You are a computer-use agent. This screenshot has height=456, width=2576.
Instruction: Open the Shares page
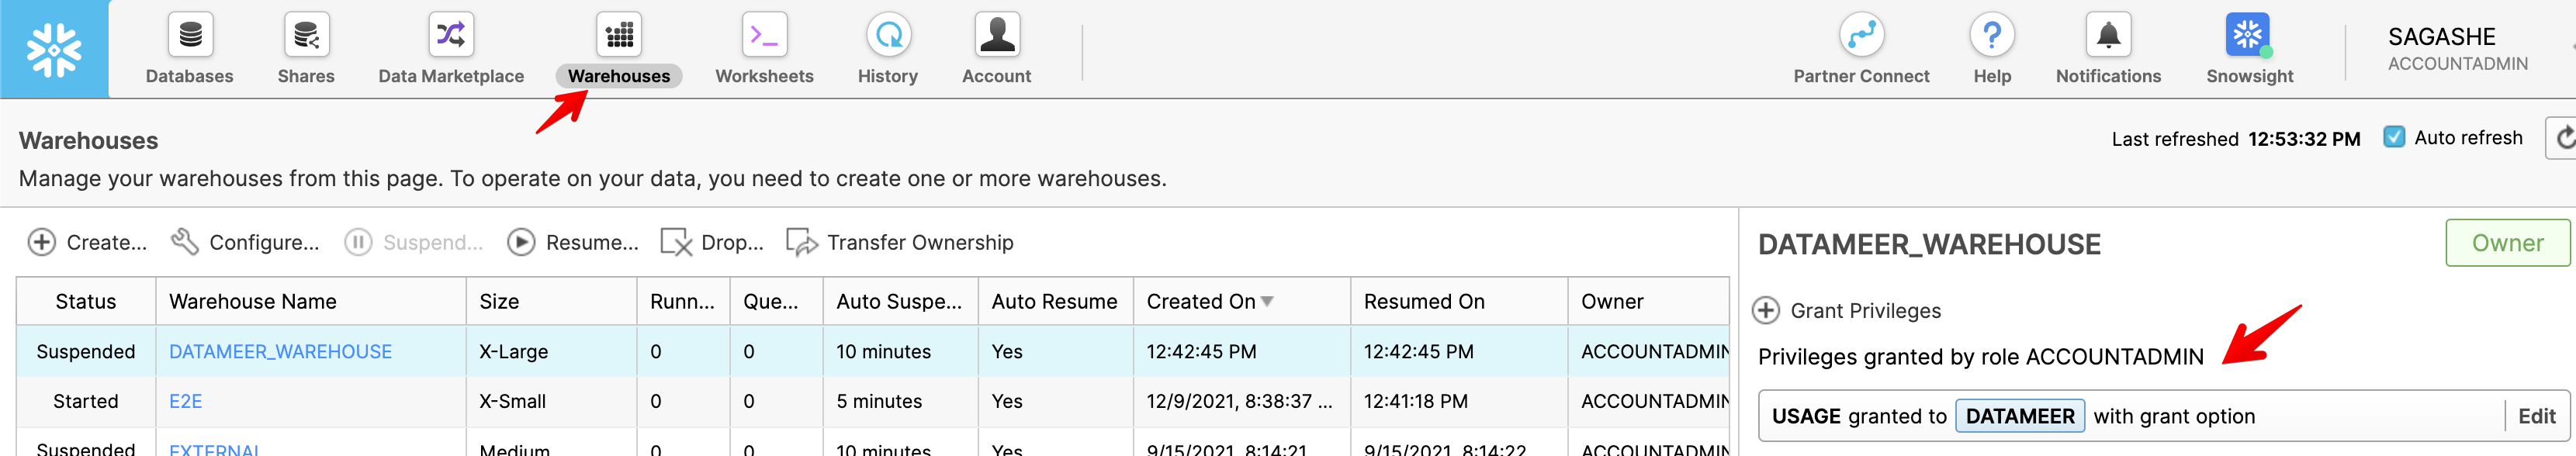click(x=306, y=49)
